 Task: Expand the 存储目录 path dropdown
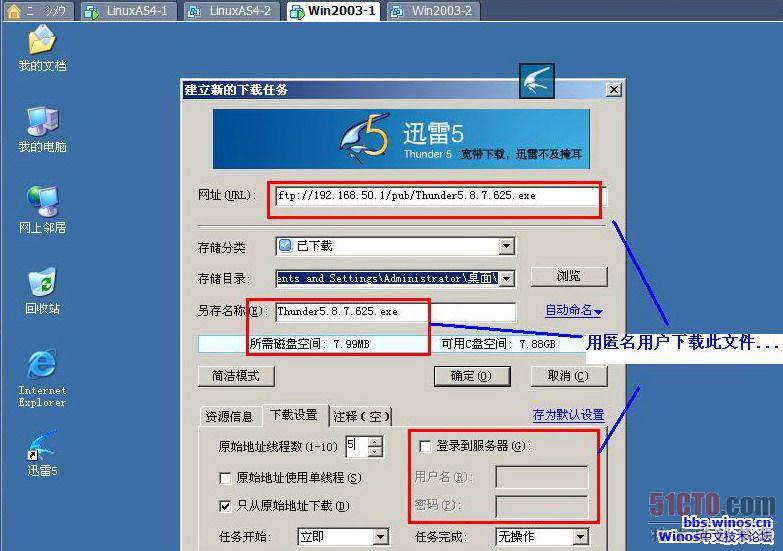(x=506, y=278)
